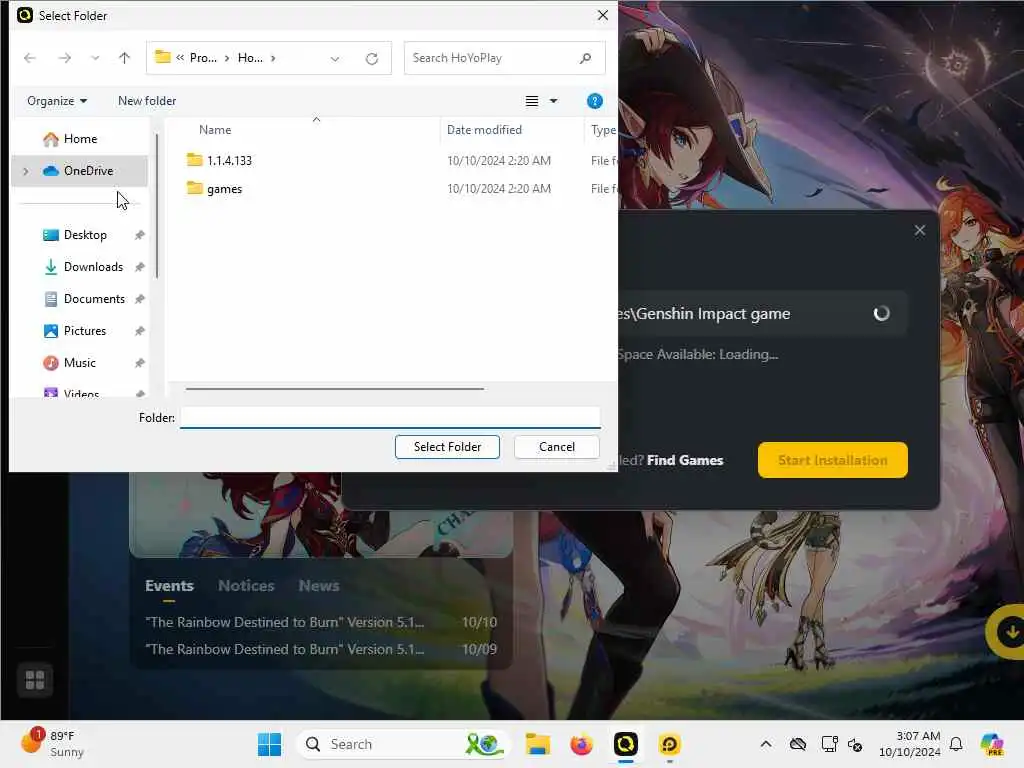The height and width of the screenshot is (768, 1024).
Task: Open the Organize menu
Action: point(57,101)
